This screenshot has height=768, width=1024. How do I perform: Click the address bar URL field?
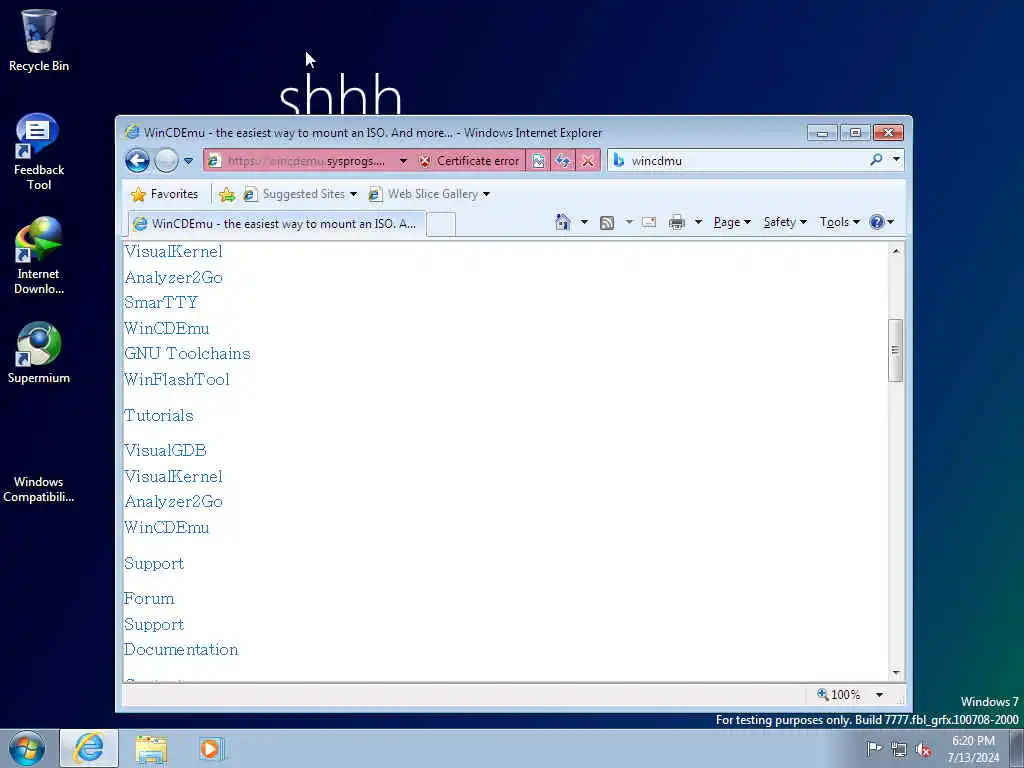(x=306, y=161)
